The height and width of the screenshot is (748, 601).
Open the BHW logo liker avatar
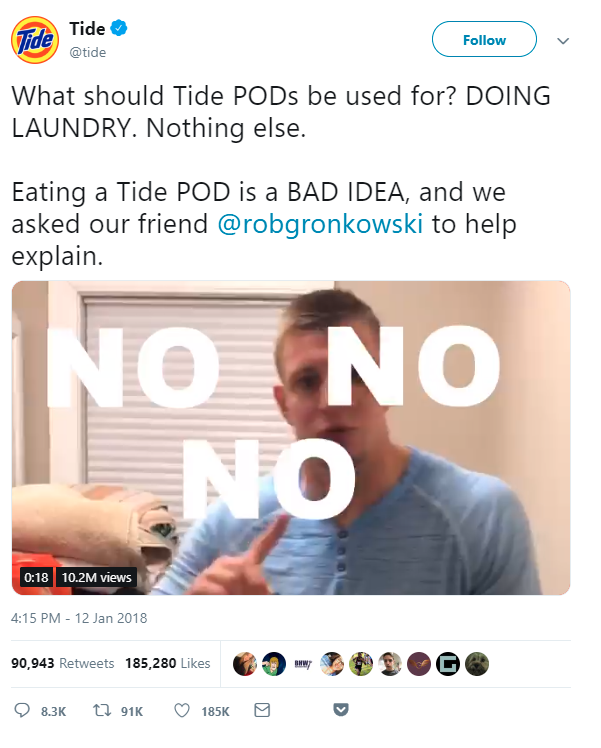[x=303, y=664]
